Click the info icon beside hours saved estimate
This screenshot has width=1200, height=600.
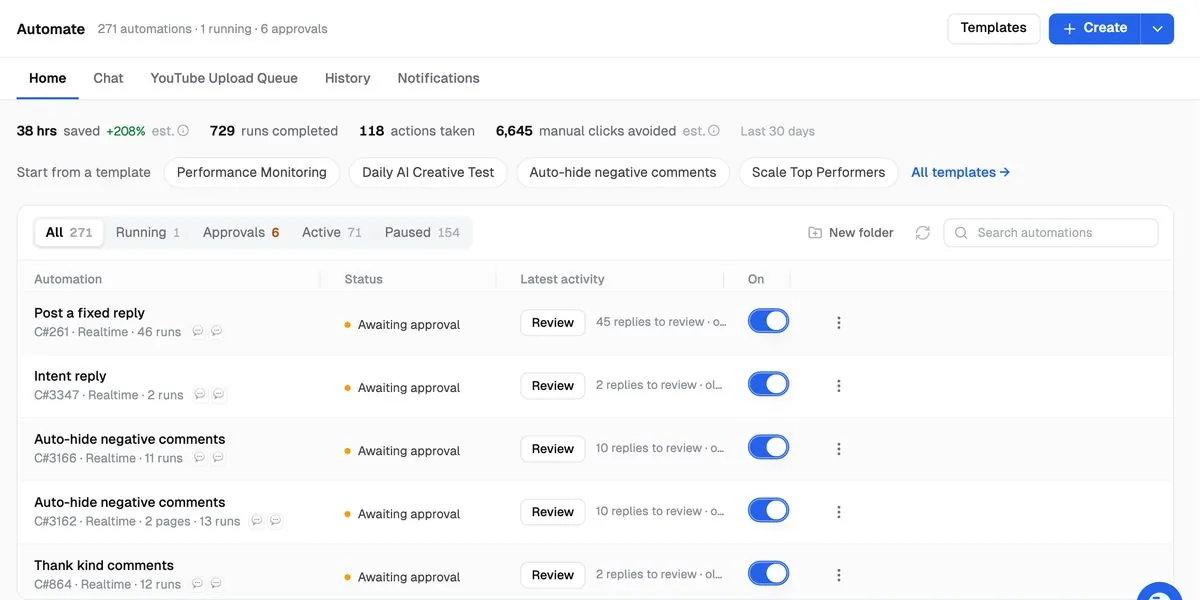click(x=183, y=131)
